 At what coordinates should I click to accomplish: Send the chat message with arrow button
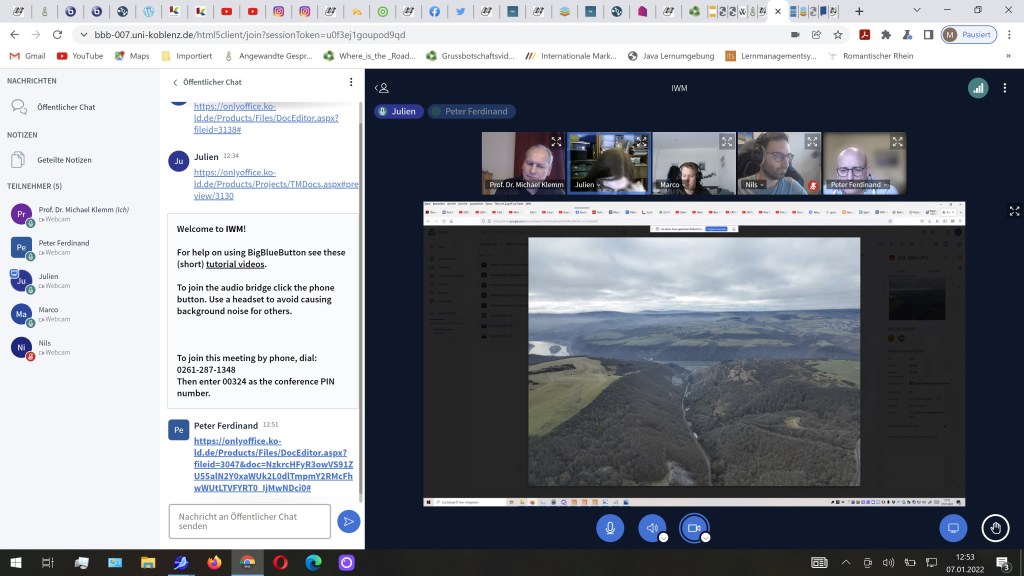point(348,521)
